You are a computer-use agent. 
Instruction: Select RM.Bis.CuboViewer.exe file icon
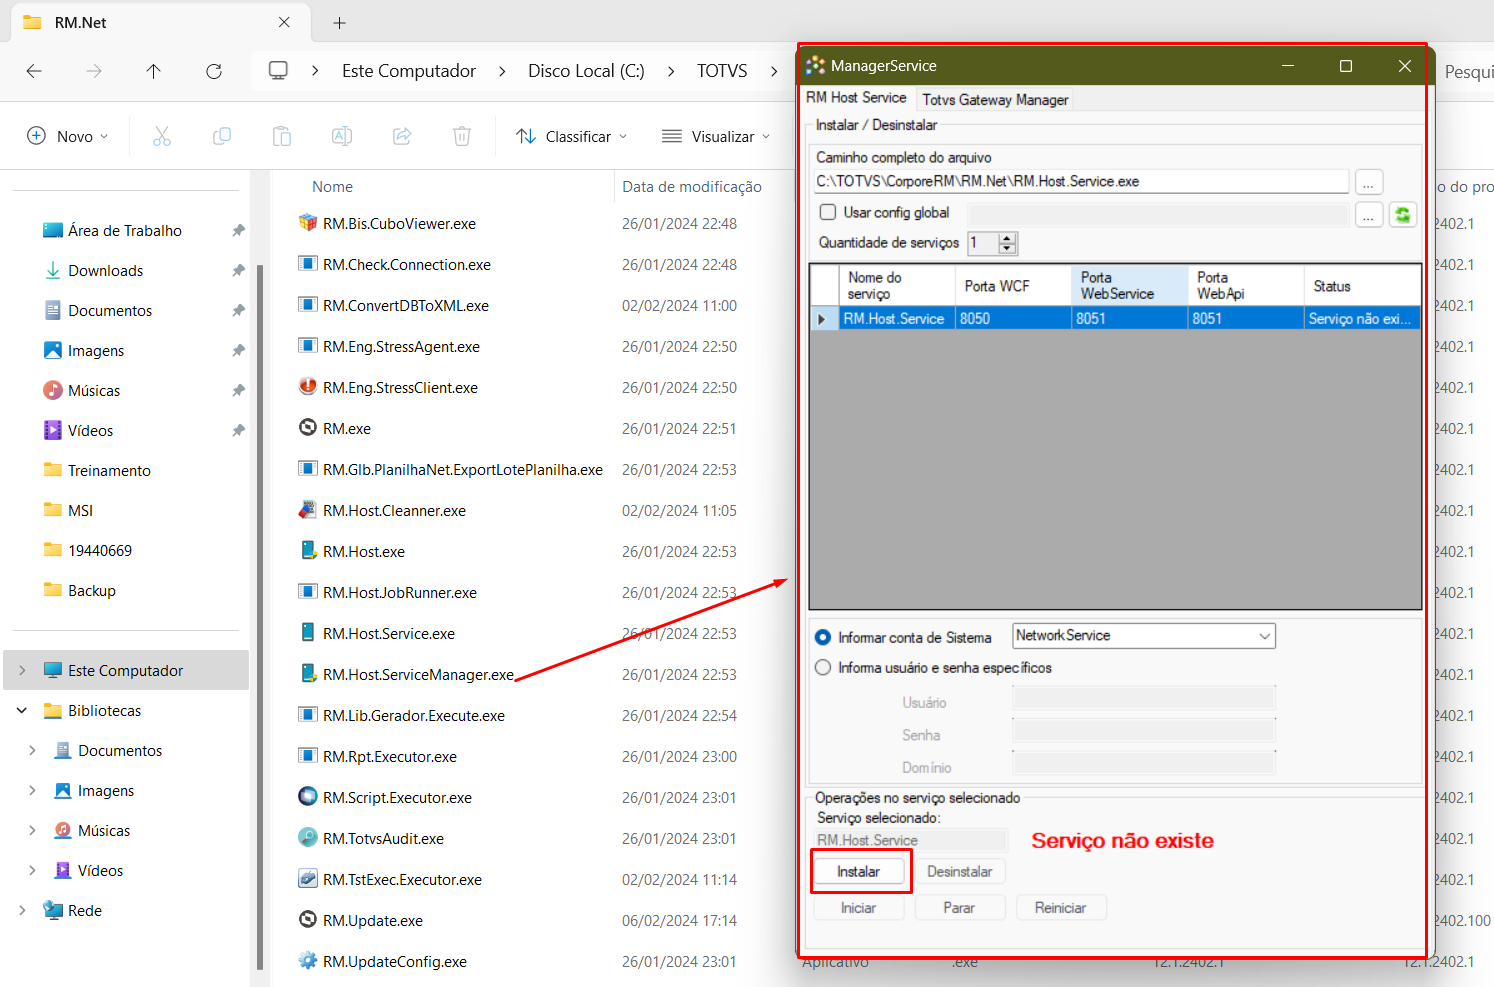(x=308, y=222)
